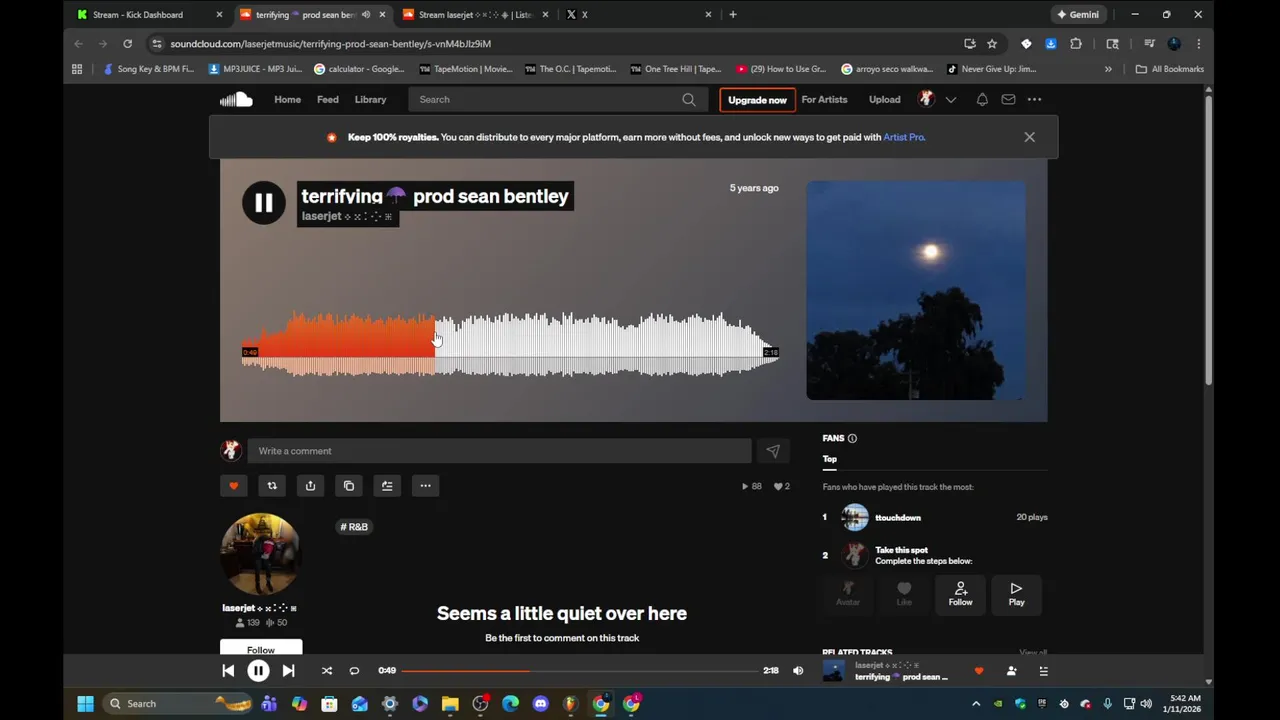Pause the track using the large hero pause button
This screenshot has height=720, width=1280.
point(264,203)
